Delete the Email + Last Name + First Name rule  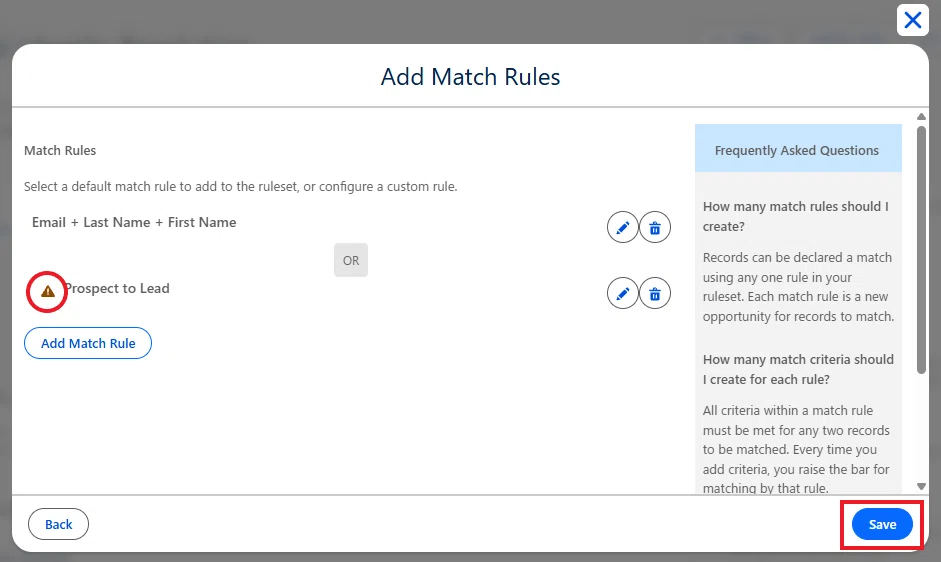click(655, 228)
